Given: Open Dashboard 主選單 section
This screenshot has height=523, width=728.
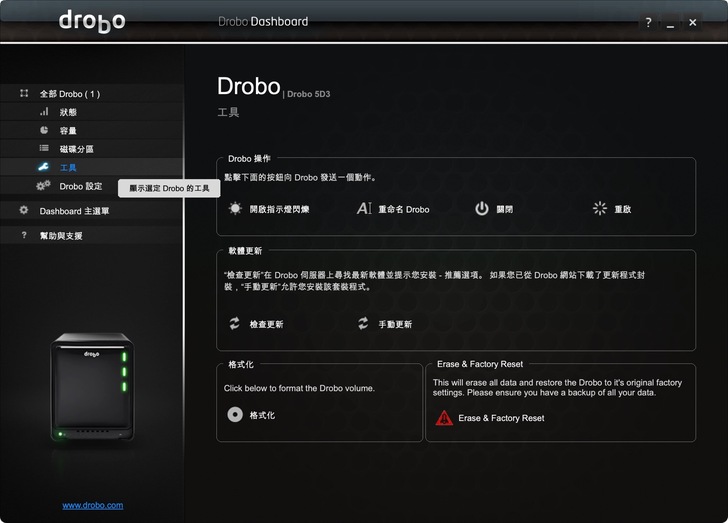Looking at the screenshot, I should click(92, 211).
